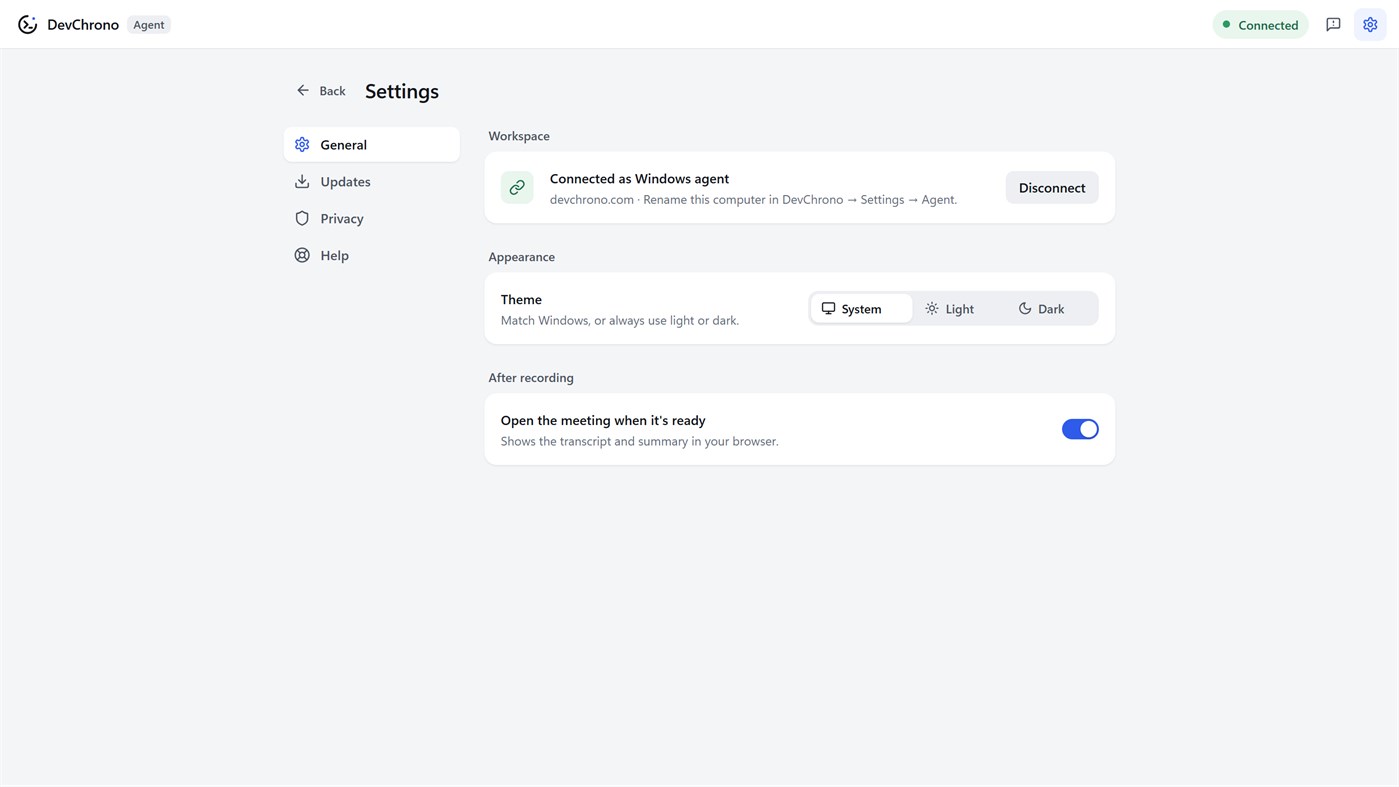Click the Workspace section heading
This screenshot has height=787, width=1399.
[x=519, y=136]
